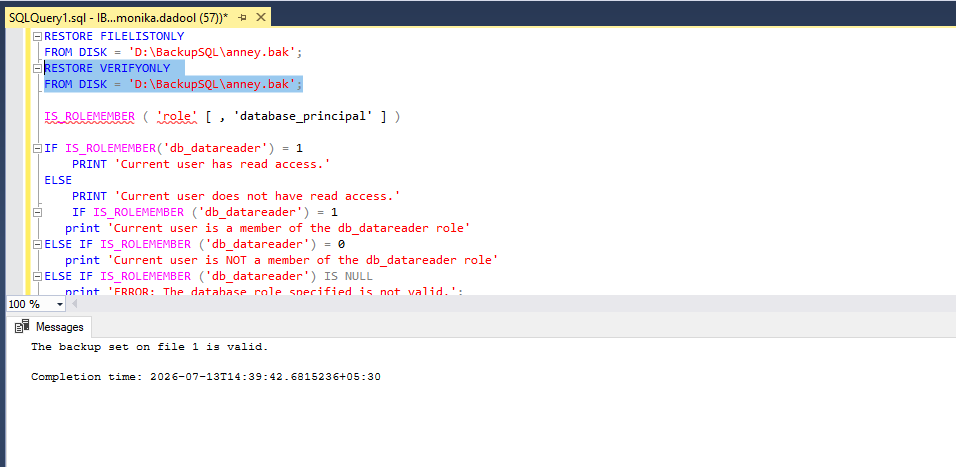Click the IS NULL keywords in ELSE IF line
The image size is (956, 467).
pos(348,276)
